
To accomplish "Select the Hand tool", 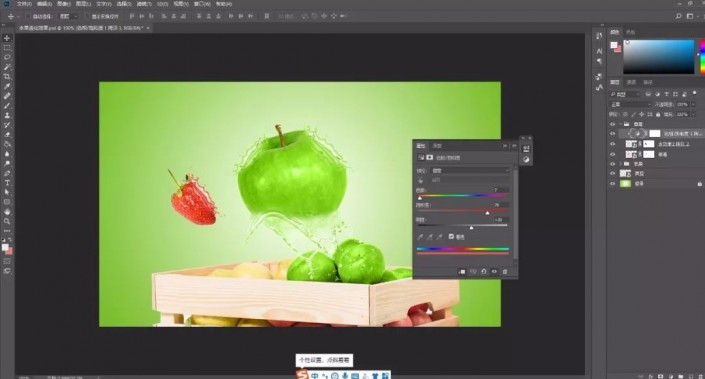I will coord(7,212).
